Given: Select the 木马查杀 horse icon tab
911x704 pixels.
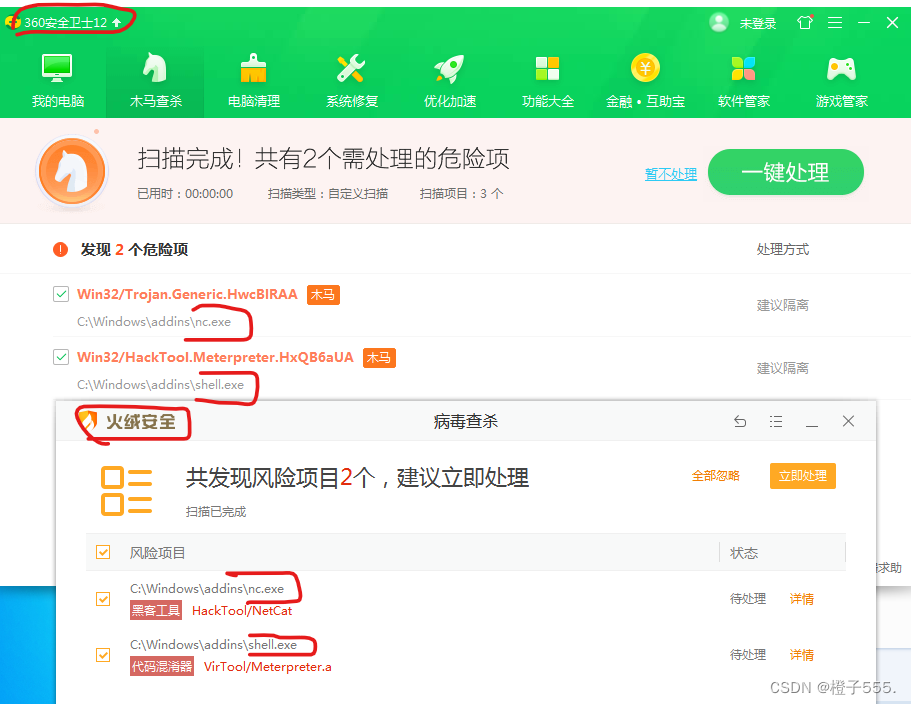Looking at the screenshot, I should 155,80.
